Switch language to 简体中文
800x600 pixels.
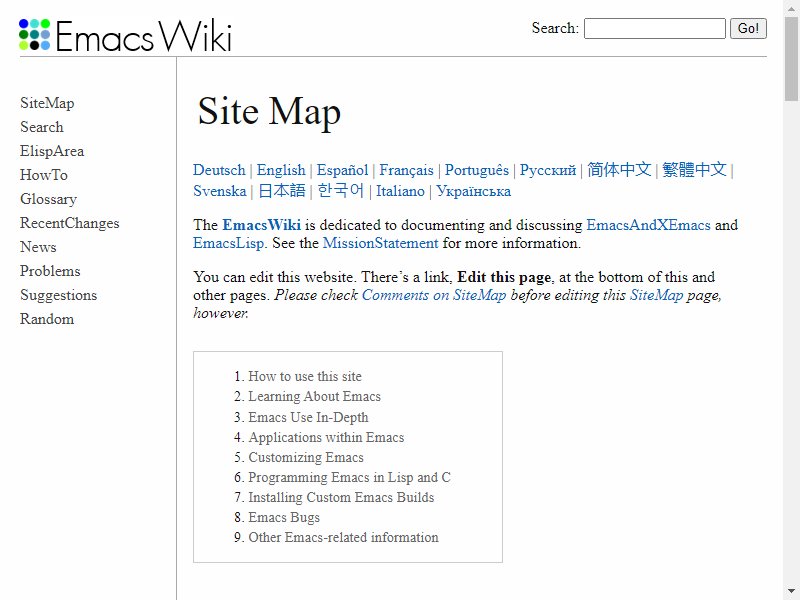coord(619,169)
